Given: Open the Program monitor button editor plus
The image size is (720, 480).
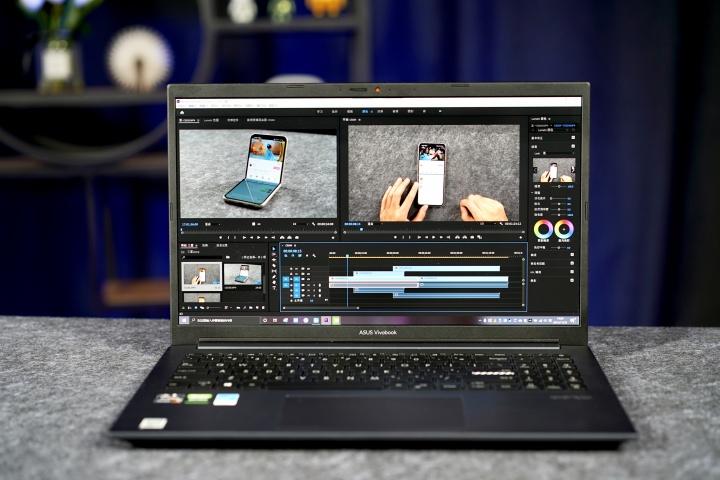Looking at the screenshot, I should 521,237.
